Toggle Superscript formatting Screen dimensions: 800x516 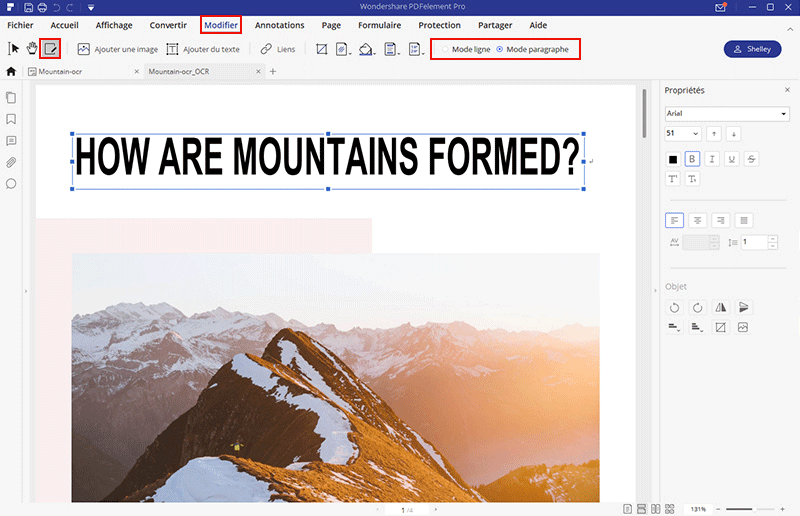pyautogui.click(x=673, y=179)
